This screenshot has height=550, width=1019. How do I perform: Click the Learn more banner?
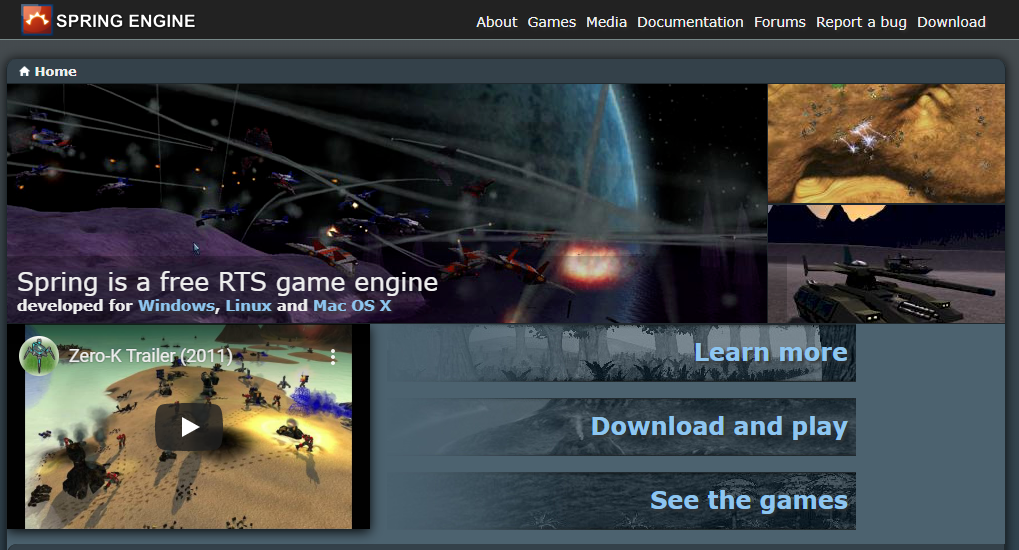click(622, 353)
